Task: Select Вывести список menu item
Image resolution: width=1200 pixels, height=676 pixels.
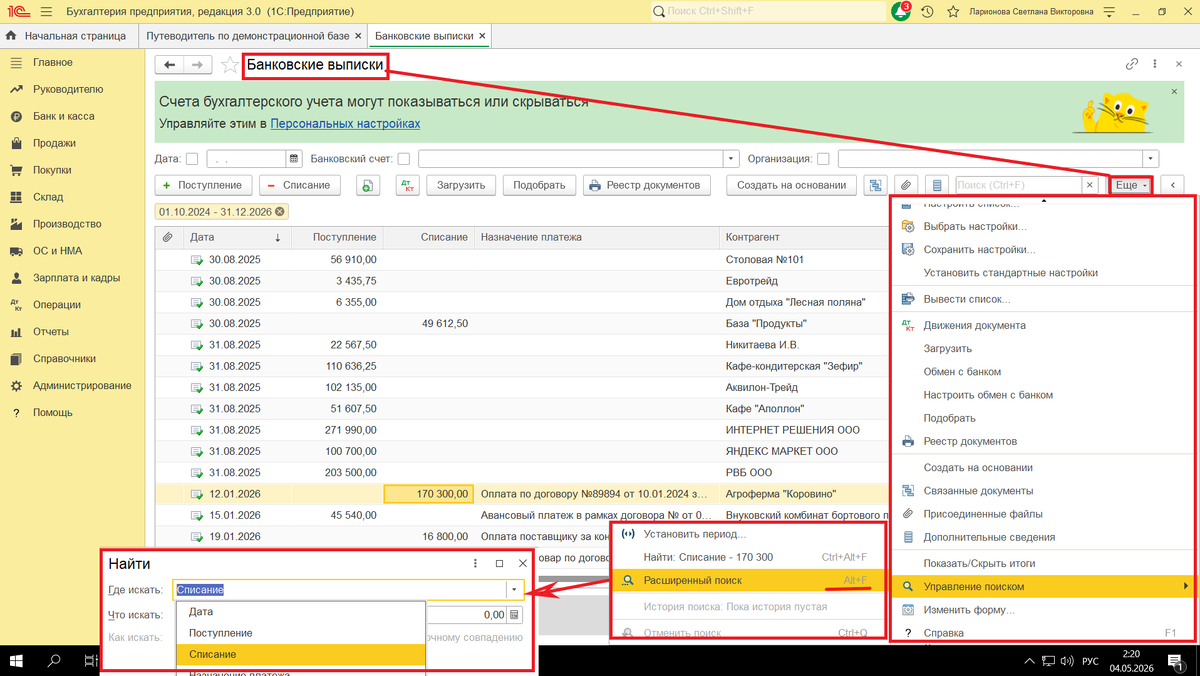Action: [1044, 299]
